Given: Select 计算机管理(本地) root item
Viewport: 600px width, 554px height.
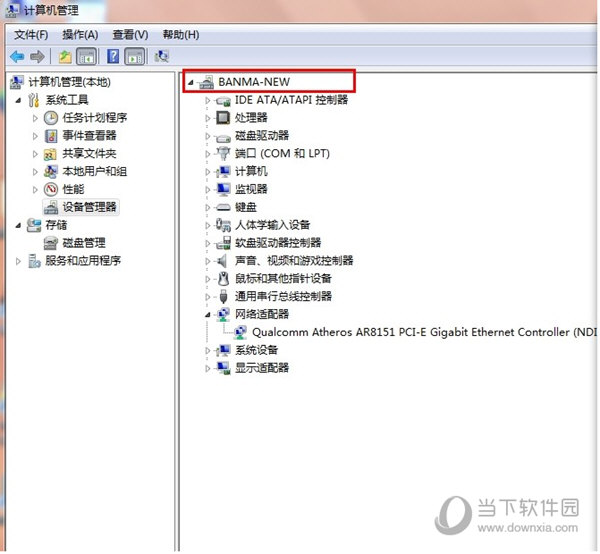Looking at the screenshot, I should (69, 82).
